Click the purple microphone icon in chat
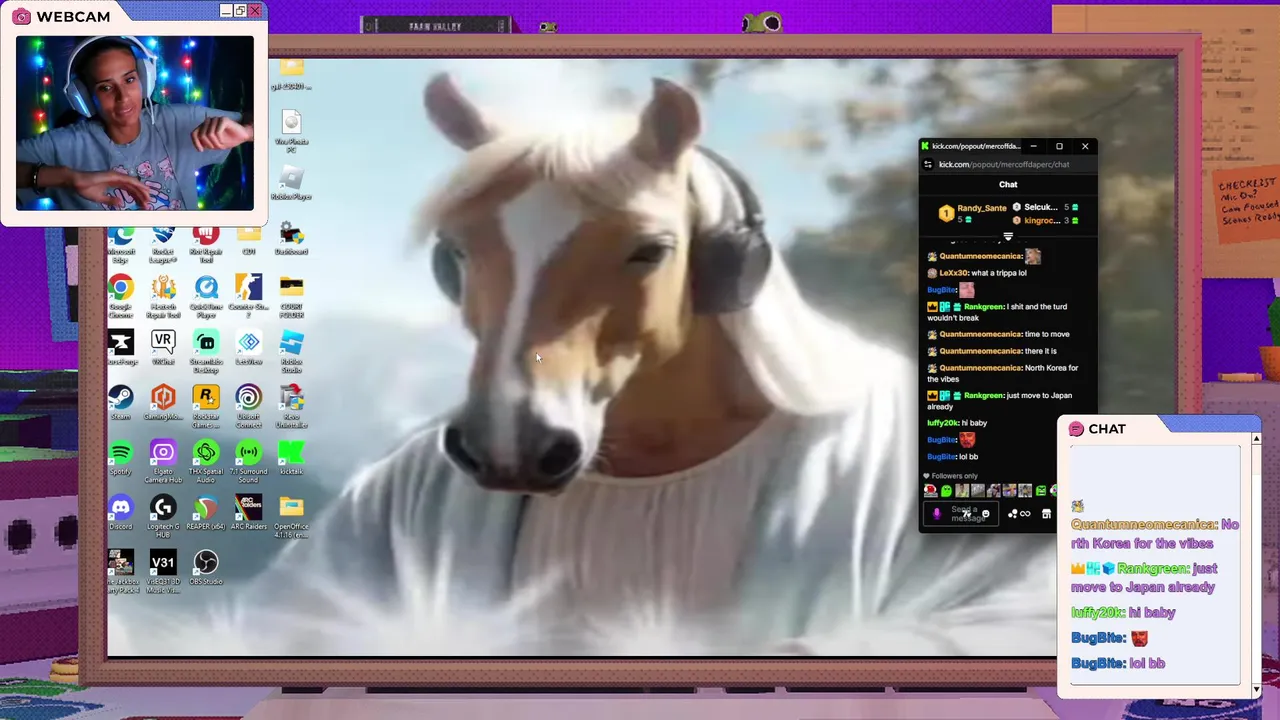This screenshot has width=1280, height=720. pos(936,514)
